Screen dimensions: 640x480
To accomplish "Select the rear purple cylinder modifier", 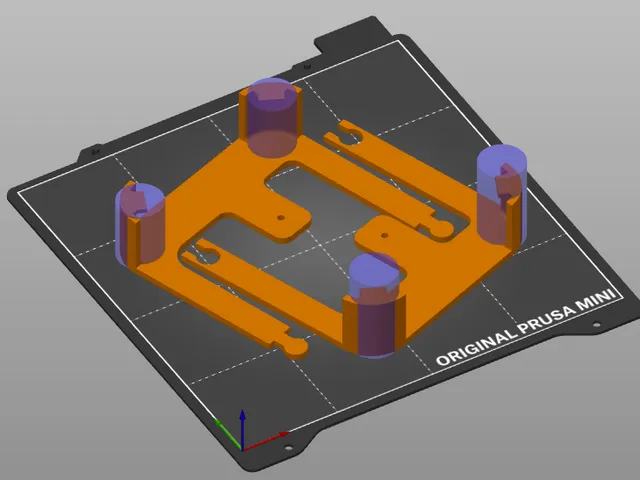I will pos(272,118).
